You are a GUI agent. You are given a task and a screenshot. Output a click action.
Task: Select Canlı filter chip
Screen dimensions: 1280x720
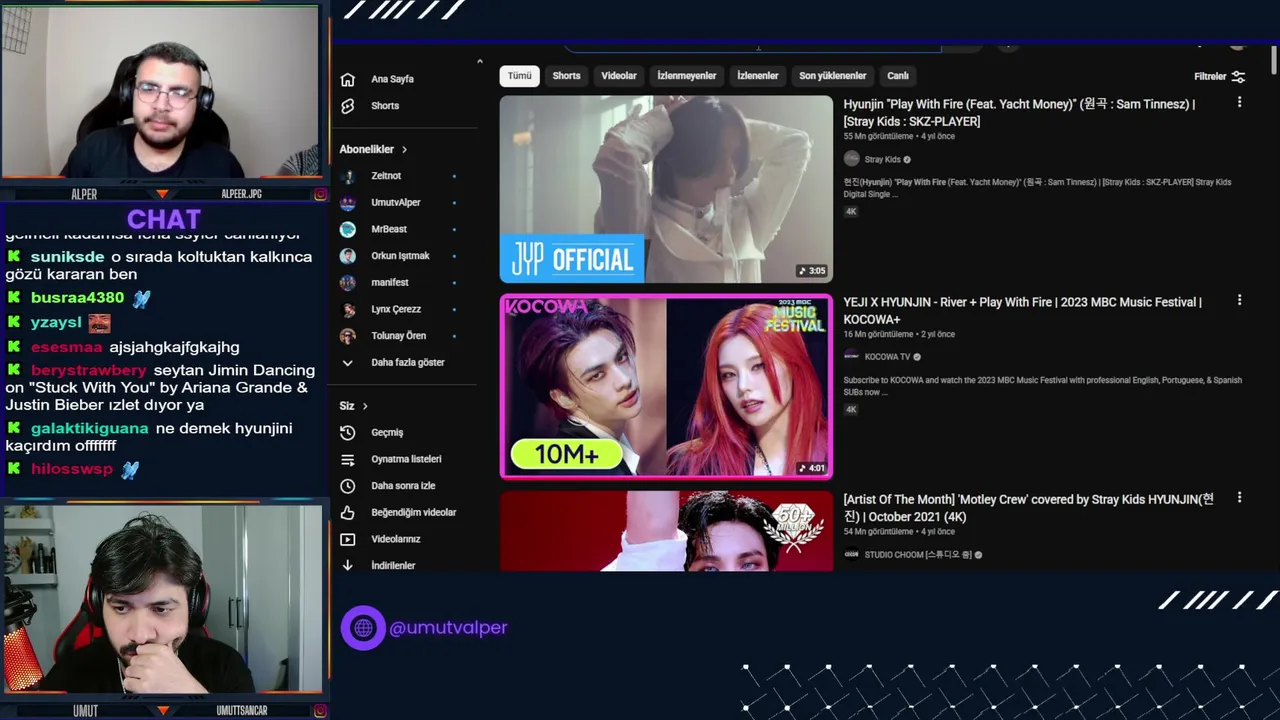click(x=898, y=76)
